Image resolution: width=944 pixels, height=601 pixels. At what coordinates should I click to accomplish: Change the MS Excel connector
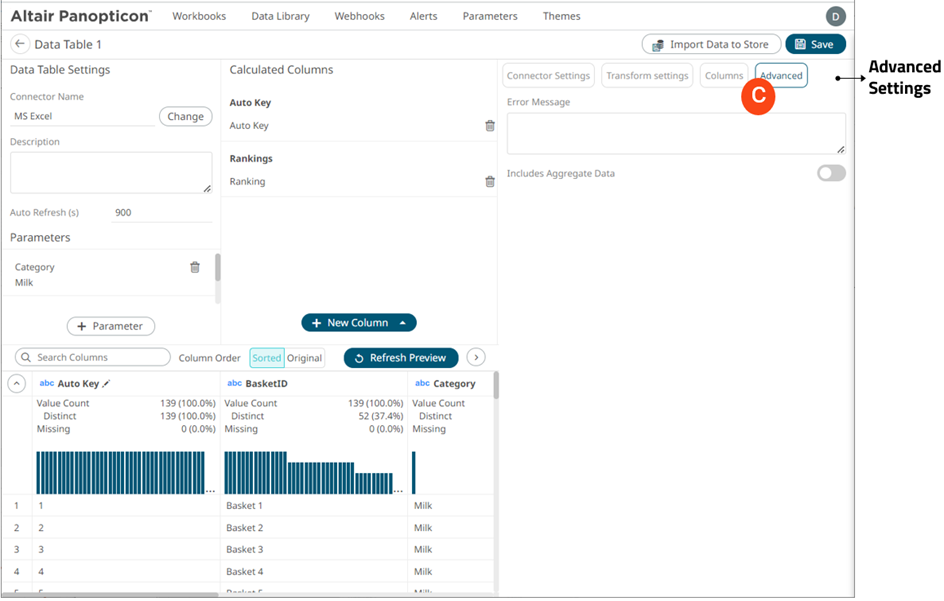click(185, 116)
